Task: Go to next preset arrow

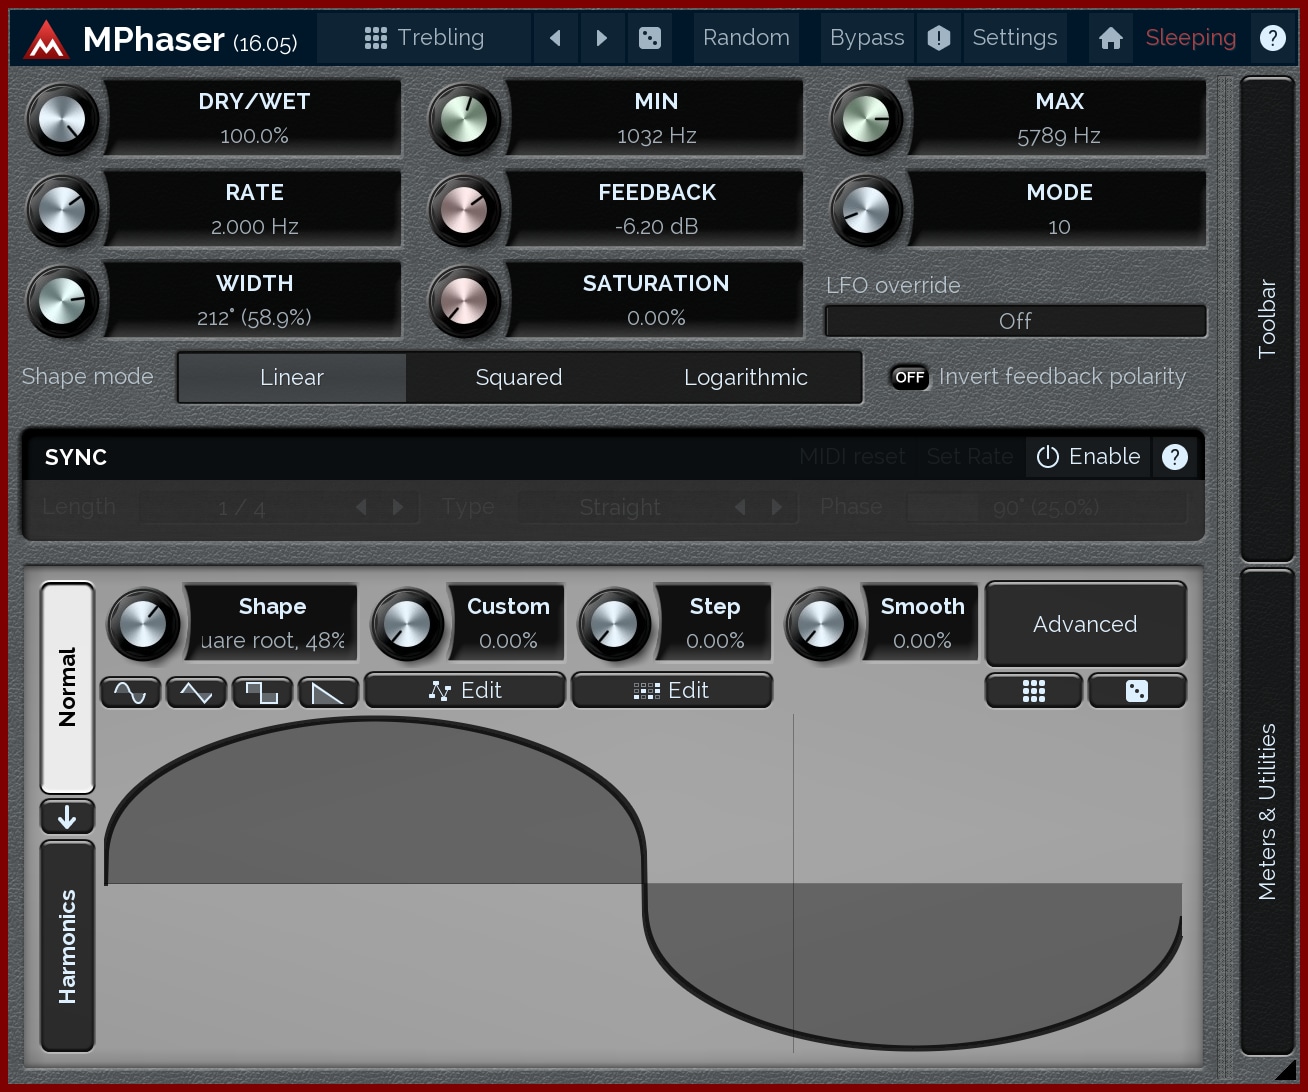Action: [x=601, y=38]
